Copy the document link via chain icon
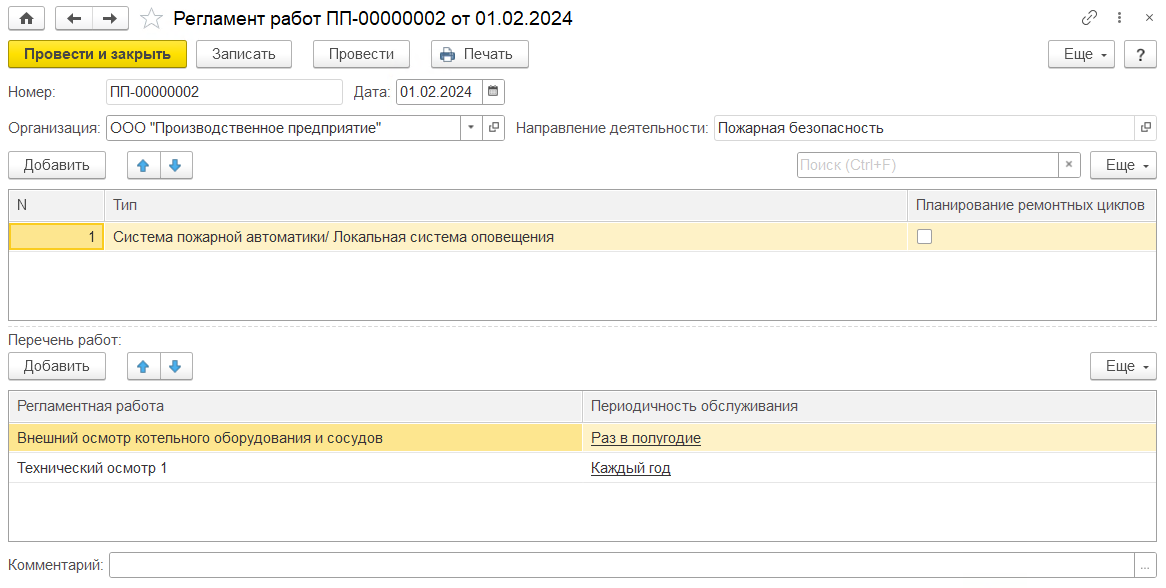The width and height of the screenshot is (1166, 588). tap(1090, 18)
